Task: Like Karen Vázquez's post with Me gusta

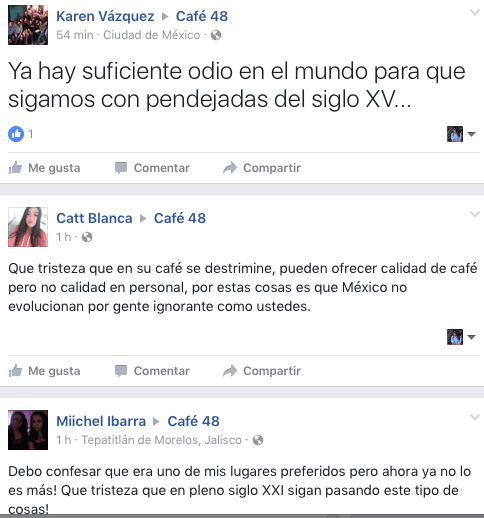Action: click(44, 168)
